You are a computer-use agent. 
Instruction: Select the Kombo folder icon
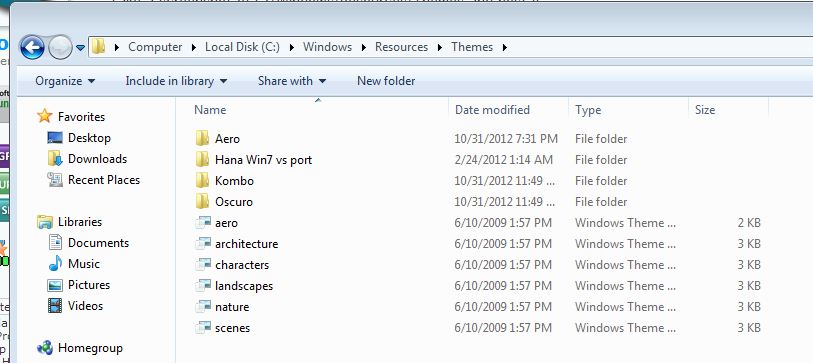[203, 180]
